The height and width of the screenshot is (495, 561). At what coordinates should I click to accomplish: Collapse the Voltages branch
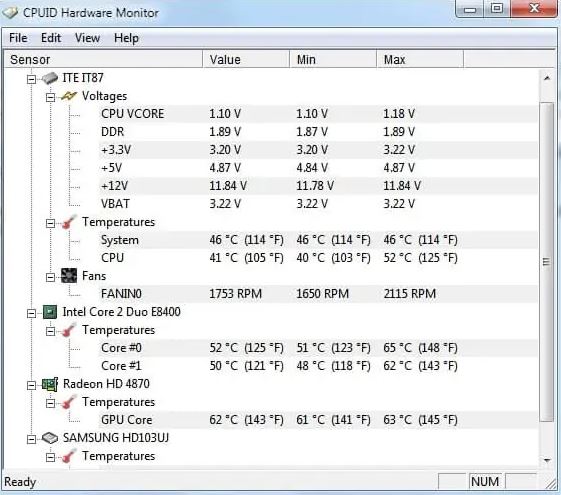click(x=50, y=97)
